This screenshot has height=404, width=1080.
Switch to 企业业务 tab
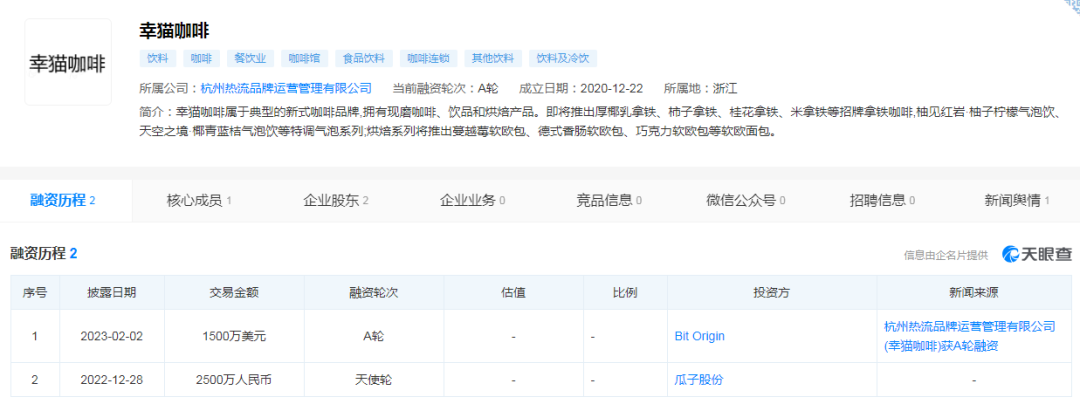coord(472,201)
